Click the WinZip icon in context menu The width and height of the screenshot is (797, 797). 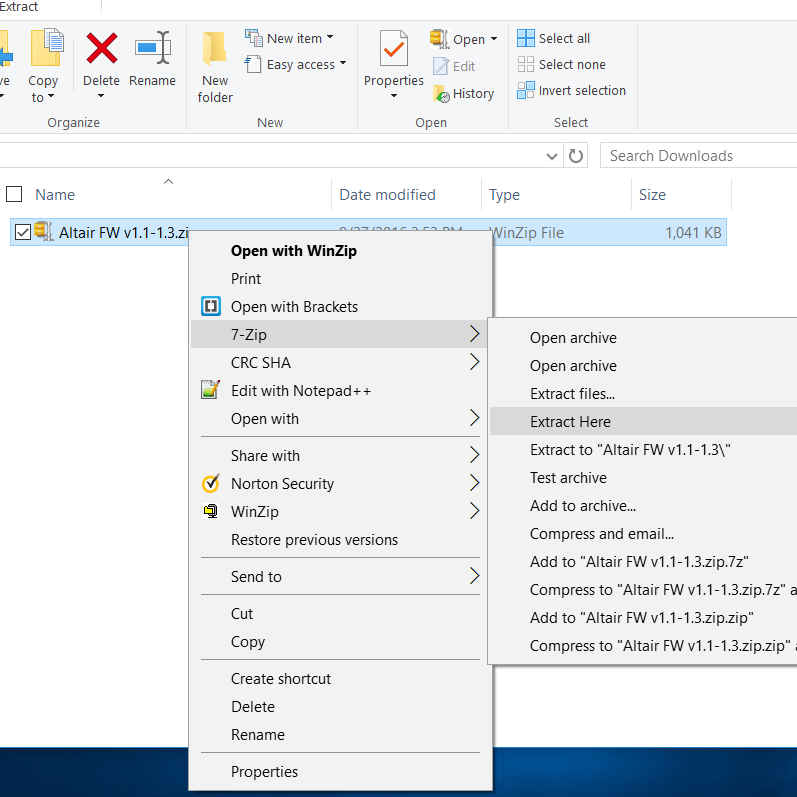(x=210, y=511)
